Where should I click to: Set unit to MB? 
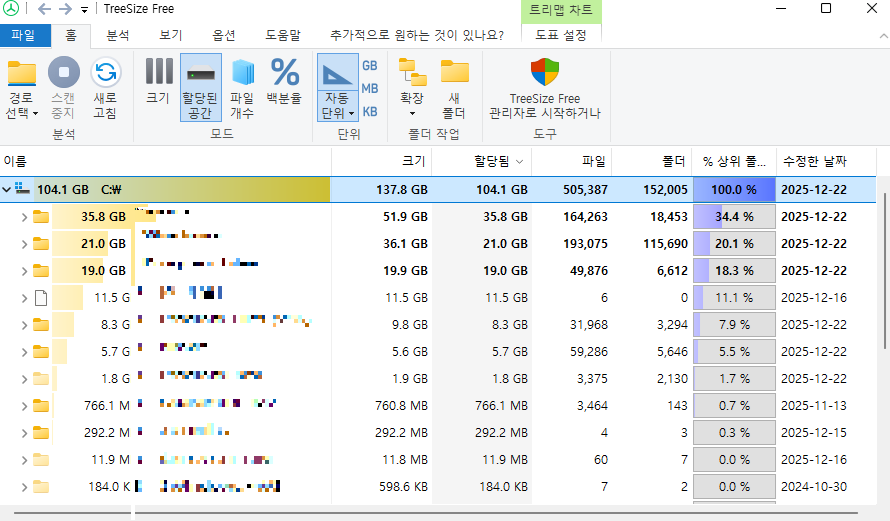pyautogui.click(x=370, y=89)
